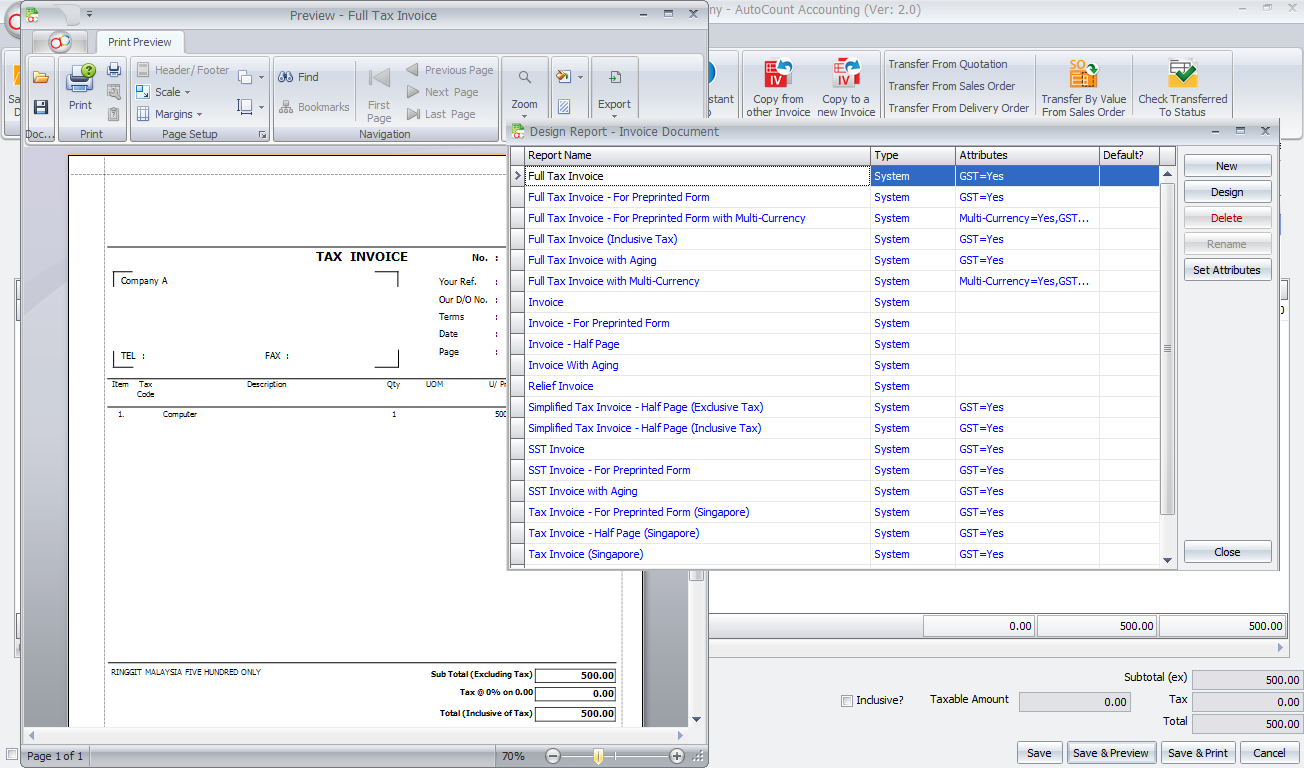The width and height of the screenshot is (1304, 768).
Task: Click the large Print icon with question mark
Action: pos(80,78)
